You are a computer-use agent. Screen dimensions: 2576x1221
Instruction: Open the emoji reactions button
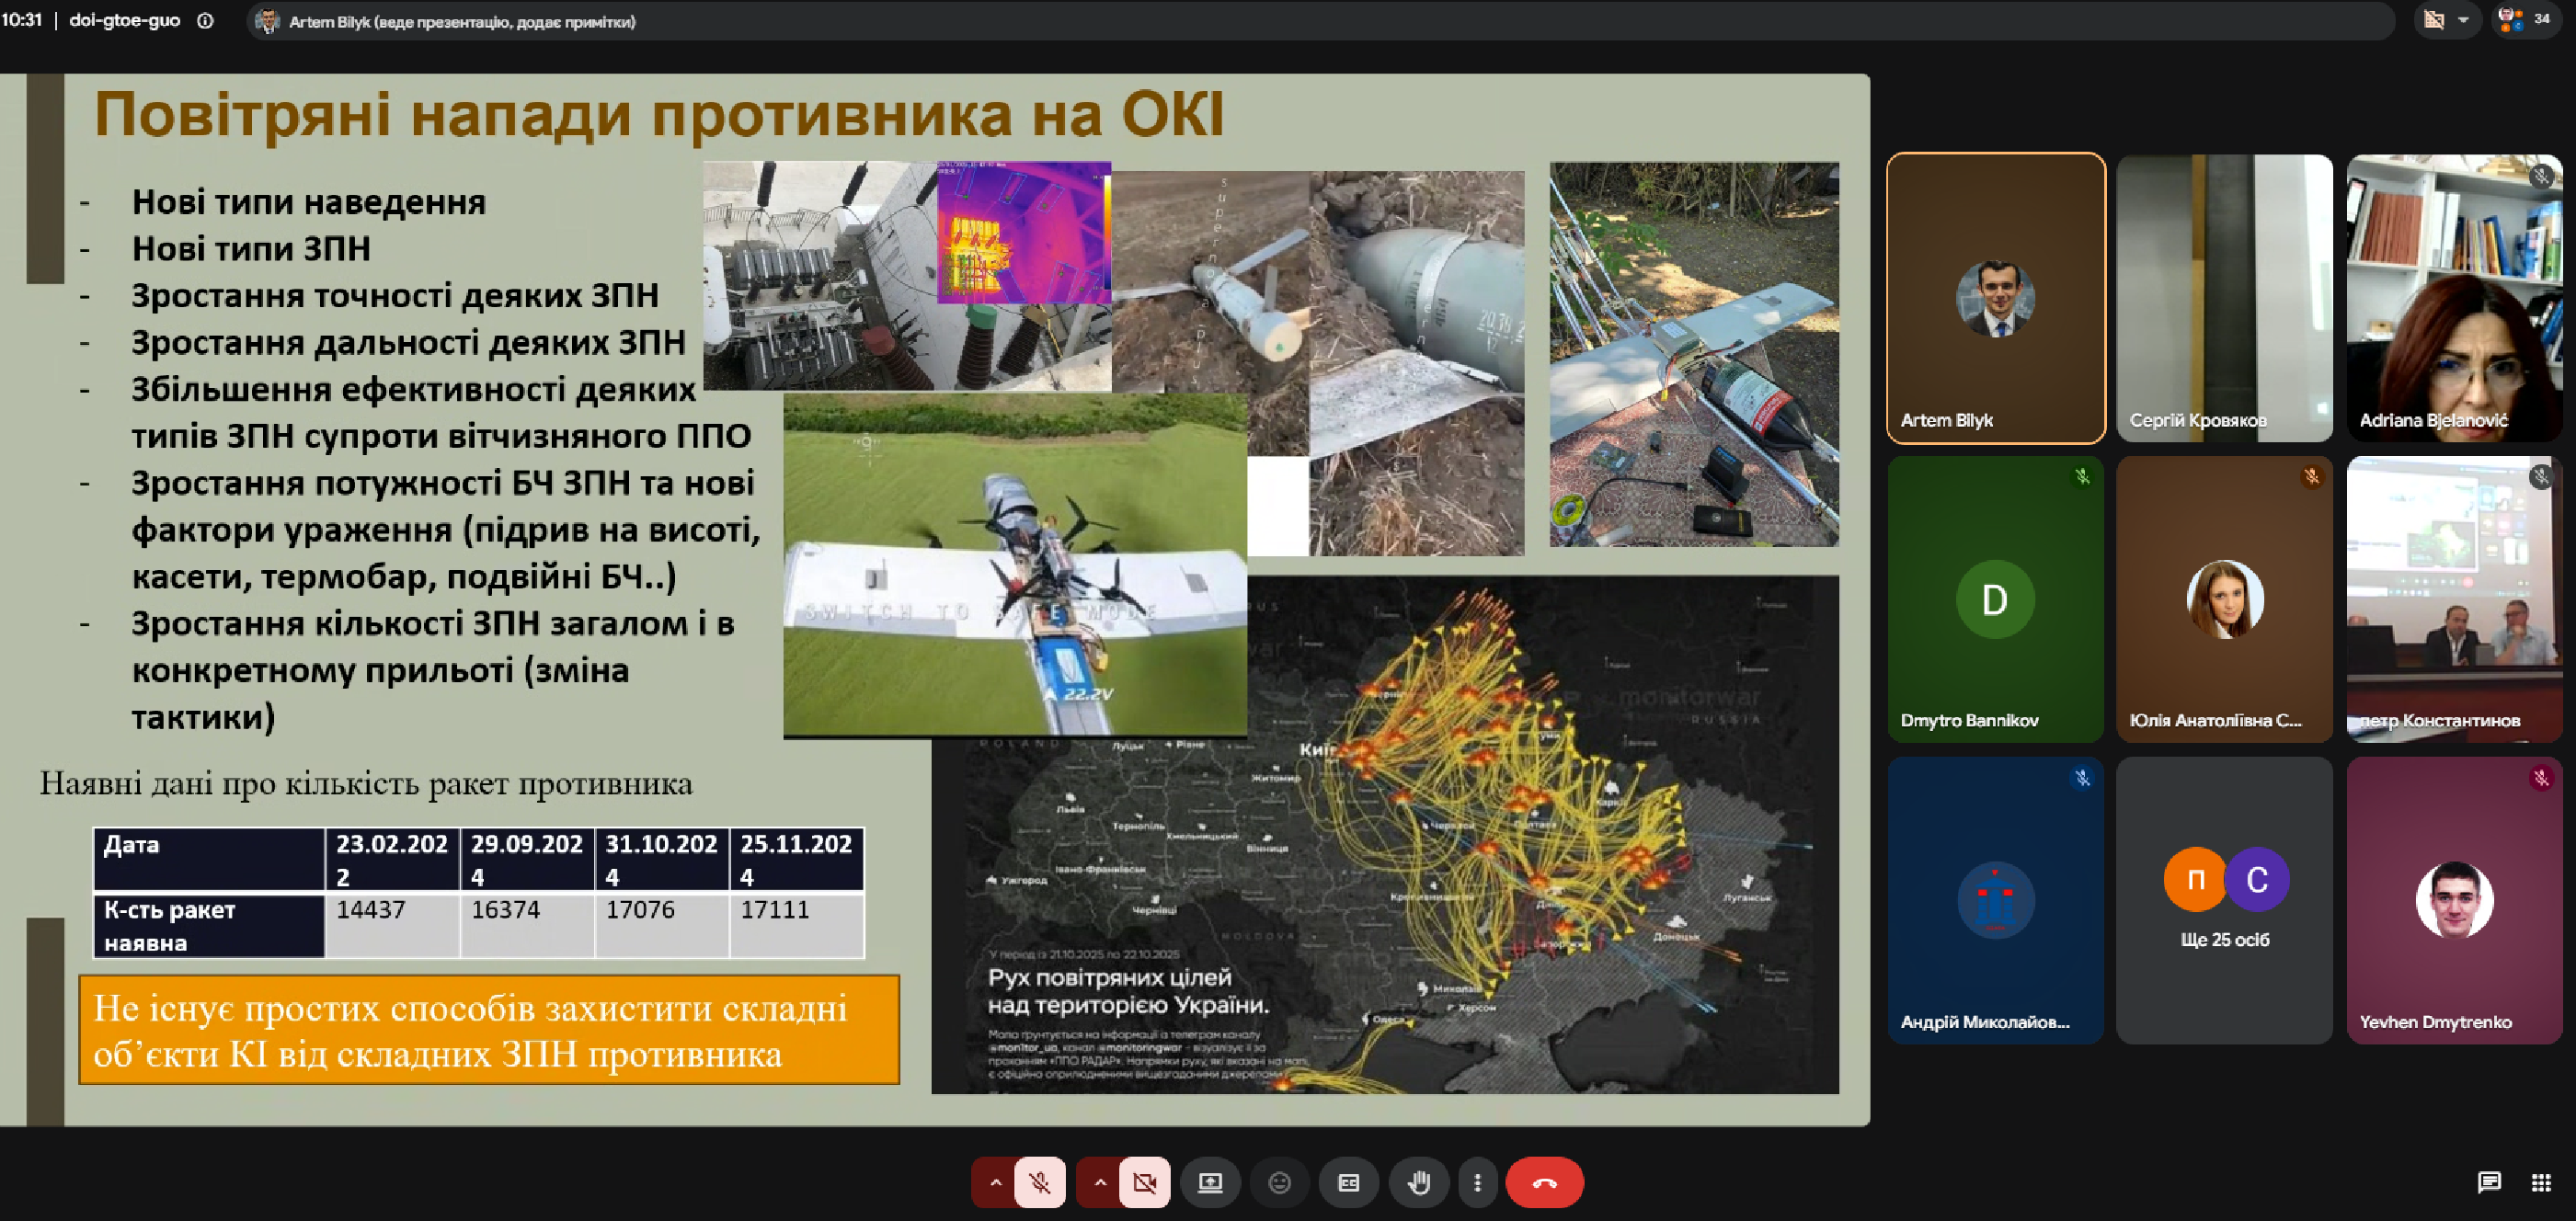click(1279, 1183)
